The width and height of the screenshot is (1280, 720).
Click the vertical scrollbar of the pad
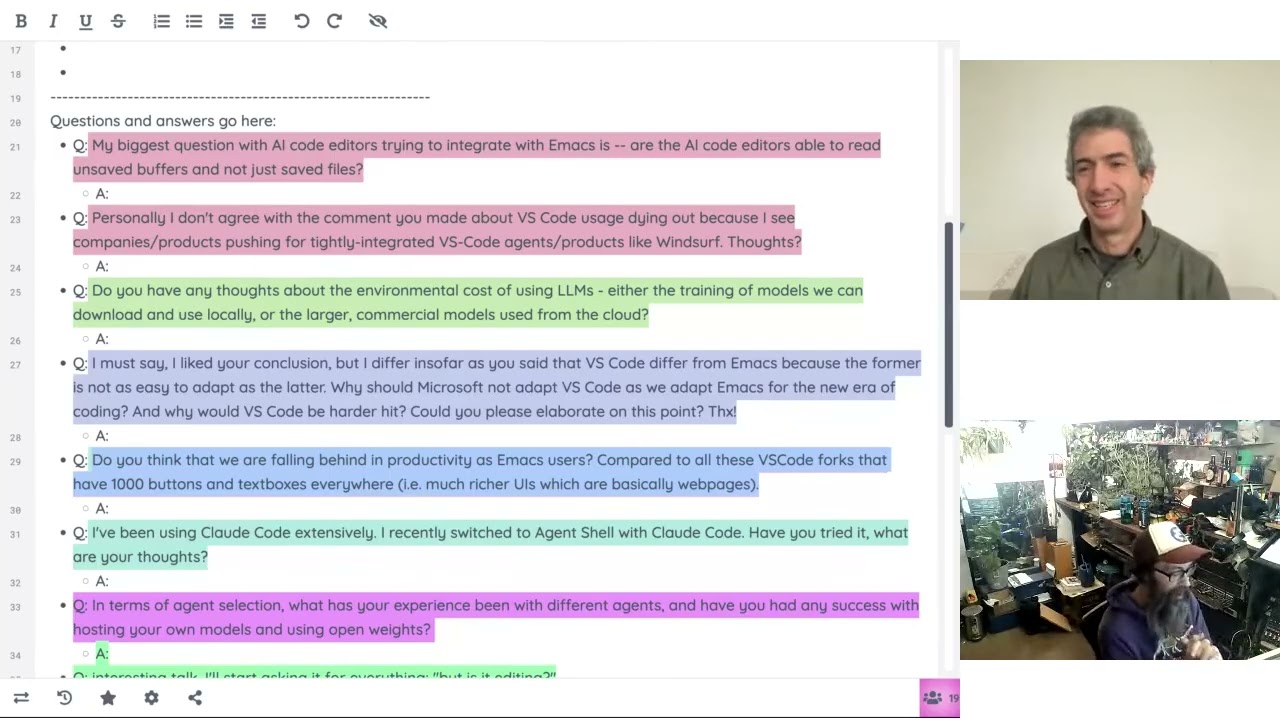[949, 324]
